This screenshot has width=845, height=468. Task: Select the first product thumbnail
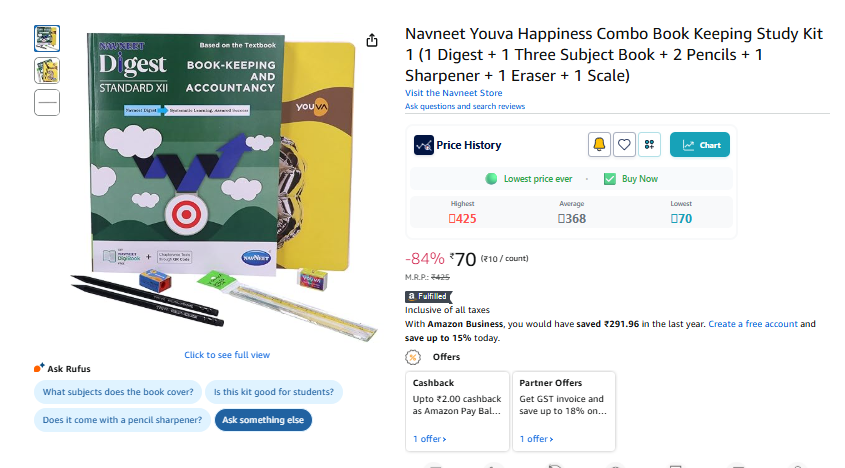(47, 39)
